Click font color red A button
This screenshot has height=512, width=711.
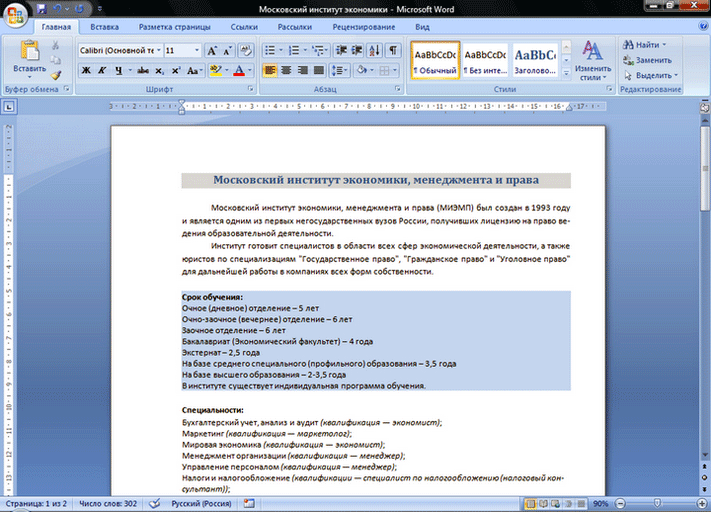coord(239,70)
